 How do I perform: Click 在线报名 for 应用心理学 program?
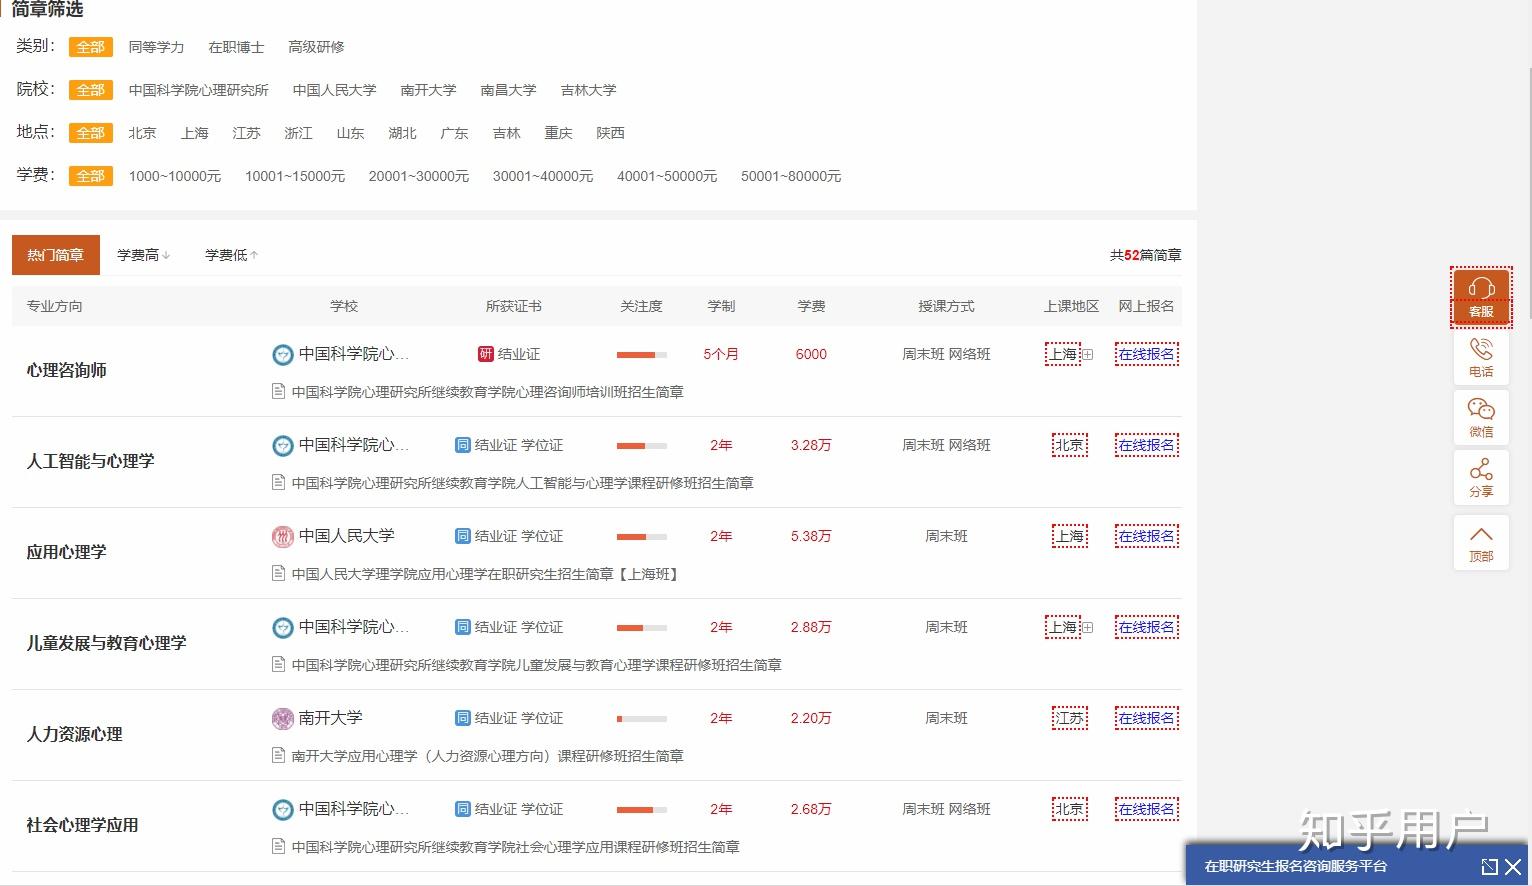[1146, 535]
